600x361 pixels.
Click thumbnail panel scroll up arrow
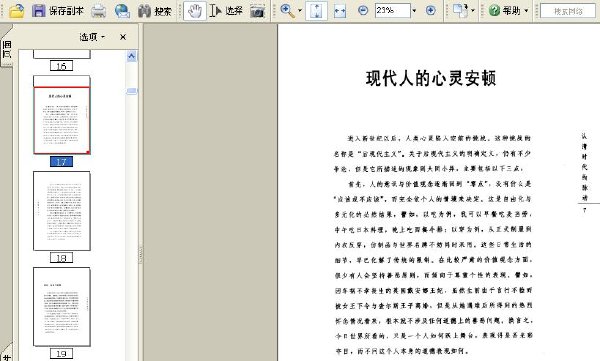point(131,56)
